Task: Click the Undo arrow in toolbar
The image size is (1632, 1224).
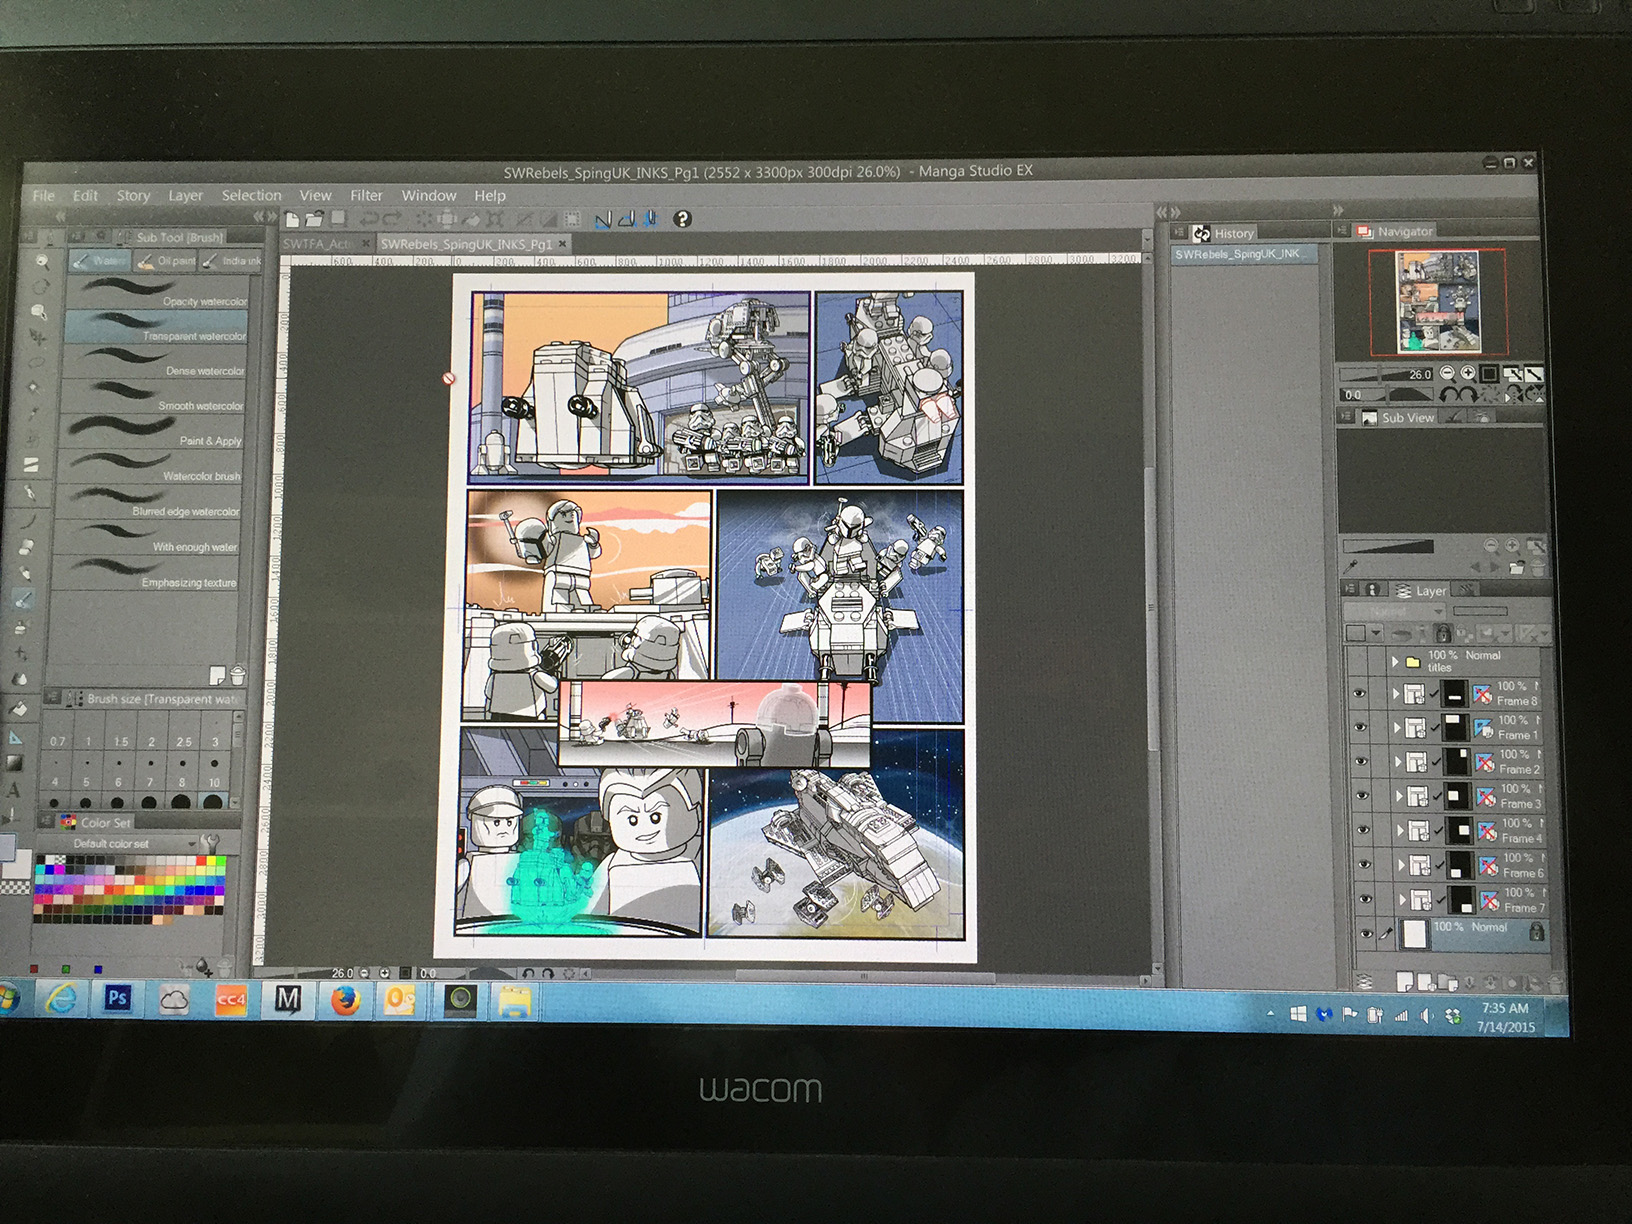Action: click(368, 219)
